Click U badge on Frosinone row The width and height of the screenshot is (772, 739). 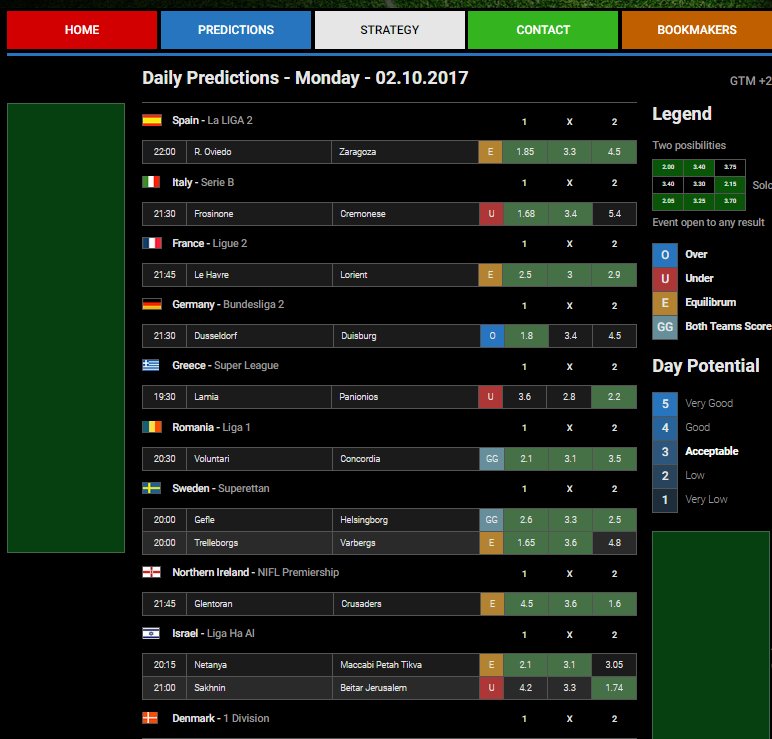[x=491, y=214]
